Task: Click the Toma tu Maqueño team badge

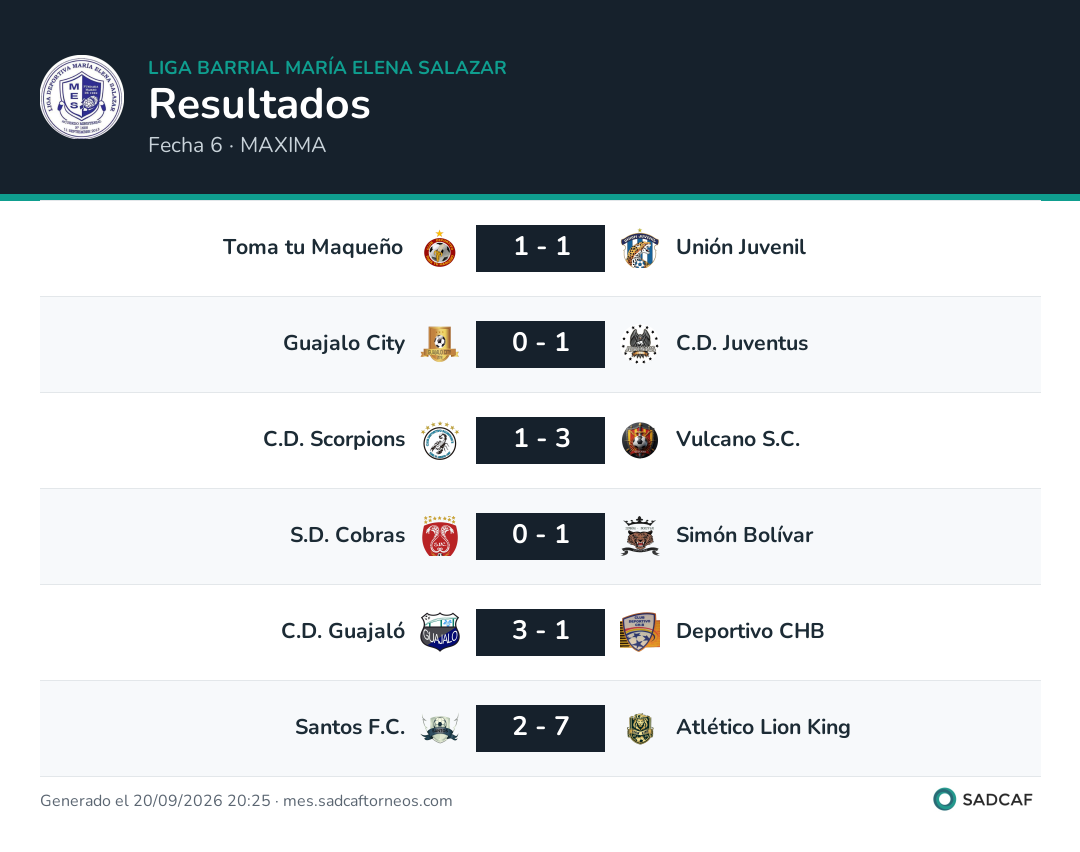Action: 439,249
